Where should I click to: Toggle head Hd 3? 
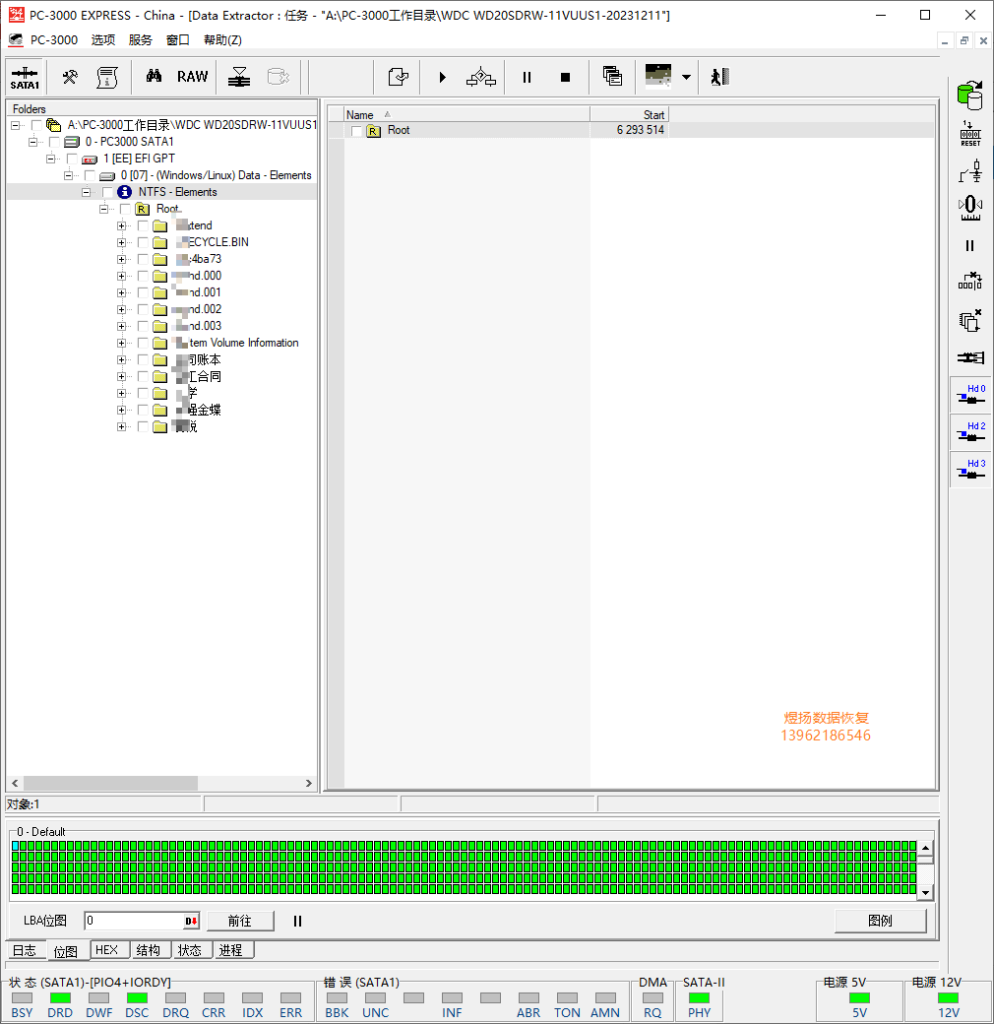(970, 469)
